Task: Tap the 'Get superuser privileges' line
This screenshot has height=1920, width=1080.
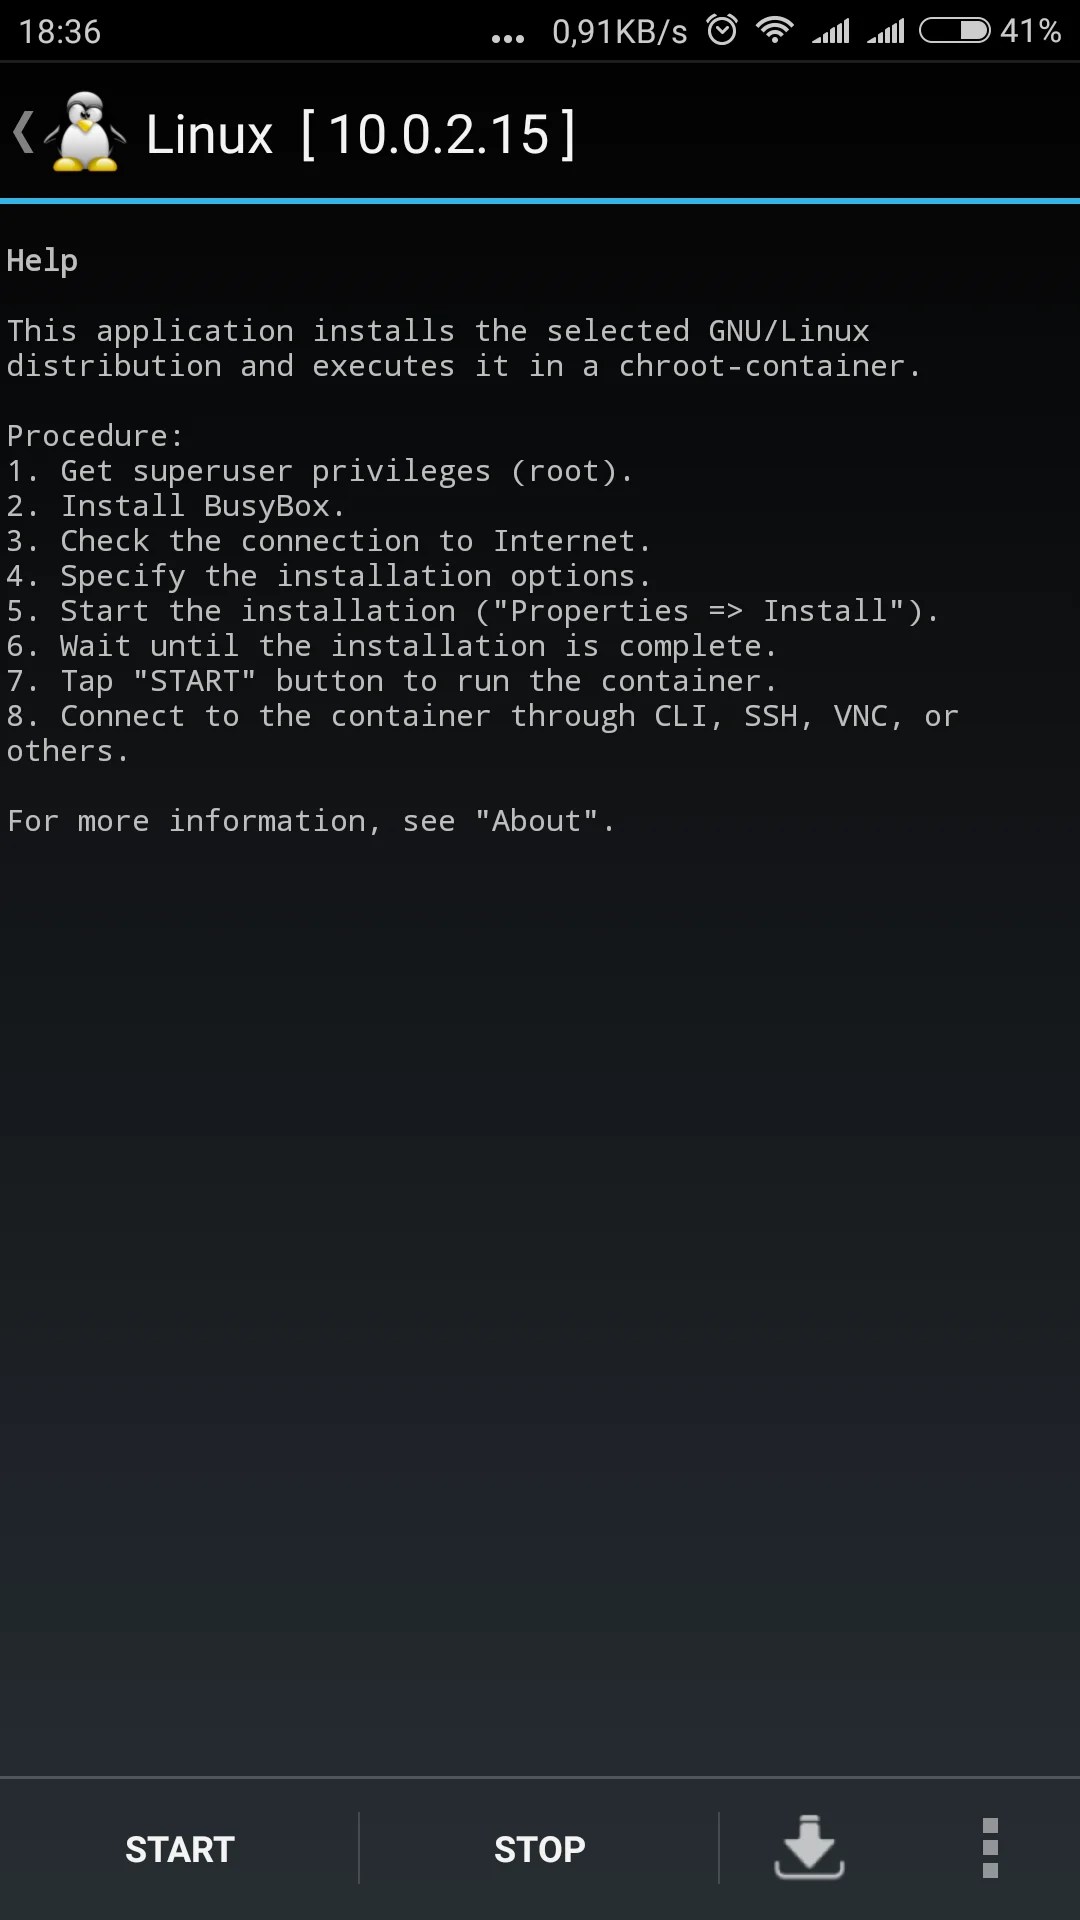Action: (x=320, y=471)
